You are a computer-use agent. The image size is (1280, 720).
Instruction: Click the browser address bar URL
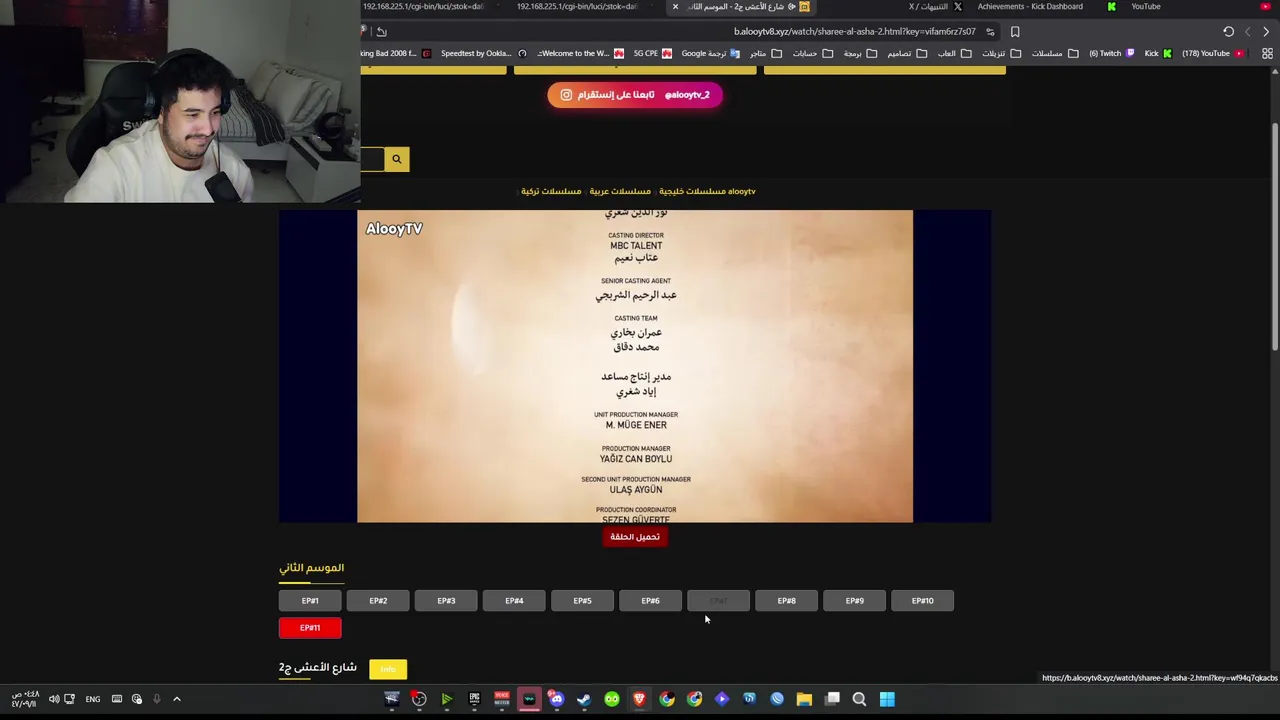pos(854,32)
